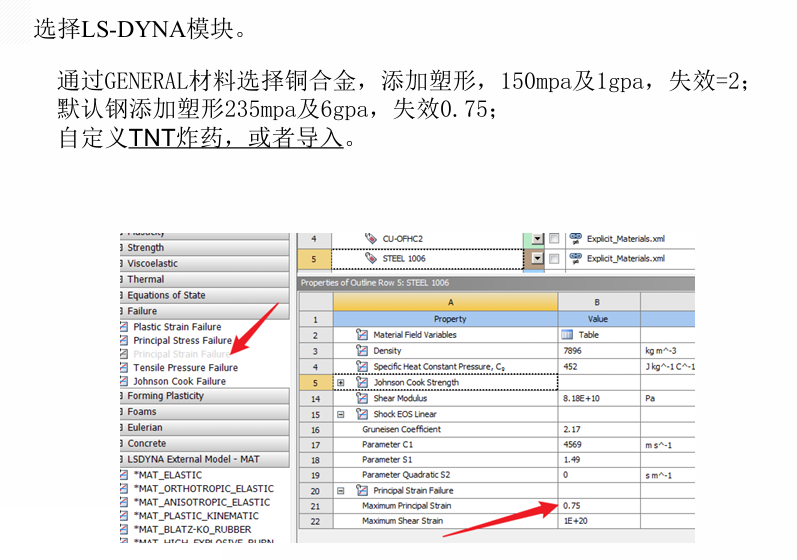
Task: Click the *MAT_BLATZ-KO_RUBBER model icon
Action: (x=124, y=530)
